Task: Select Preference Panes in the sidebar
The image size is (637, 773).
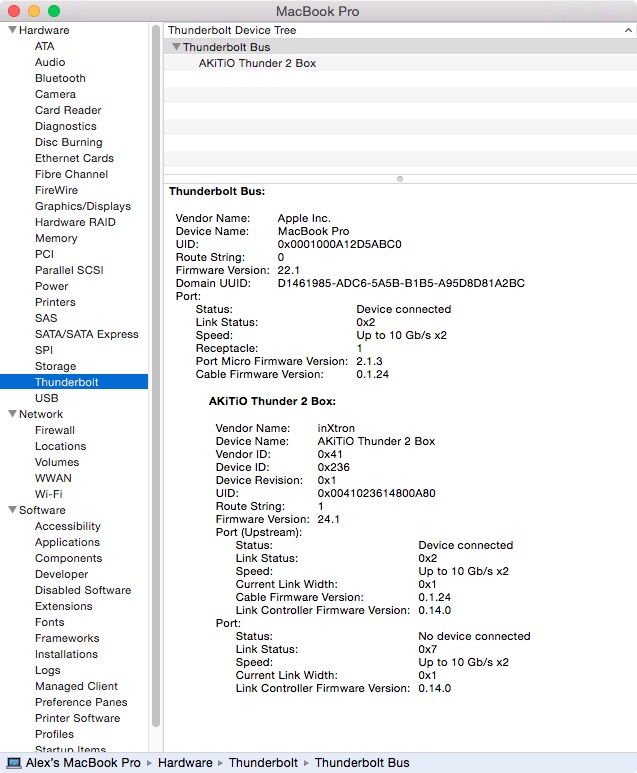Action: (81, 702)
